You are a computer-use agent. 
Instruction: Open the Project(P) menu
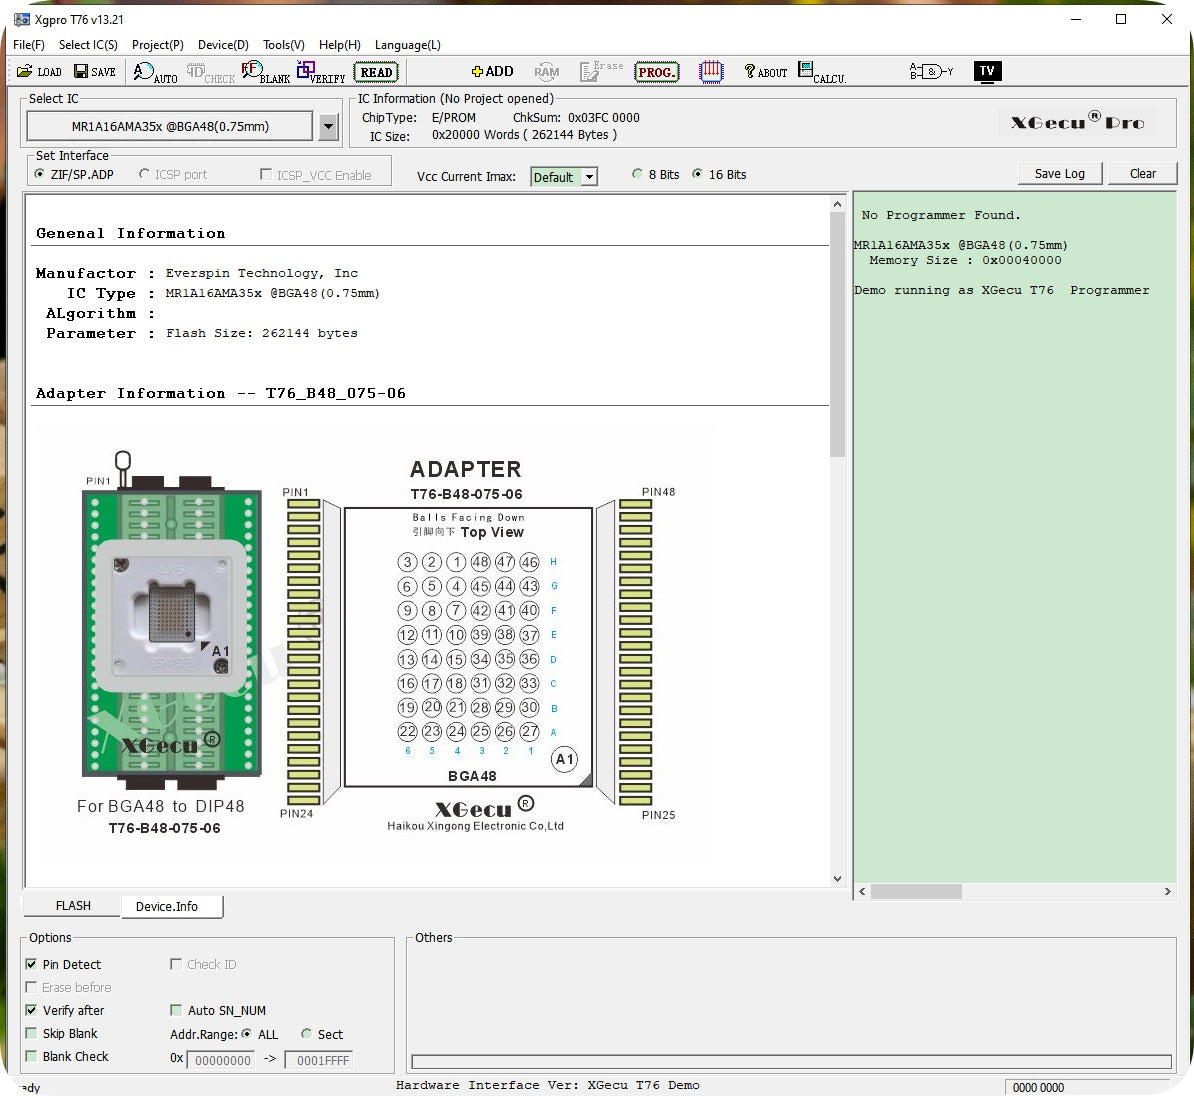[158, 45]
